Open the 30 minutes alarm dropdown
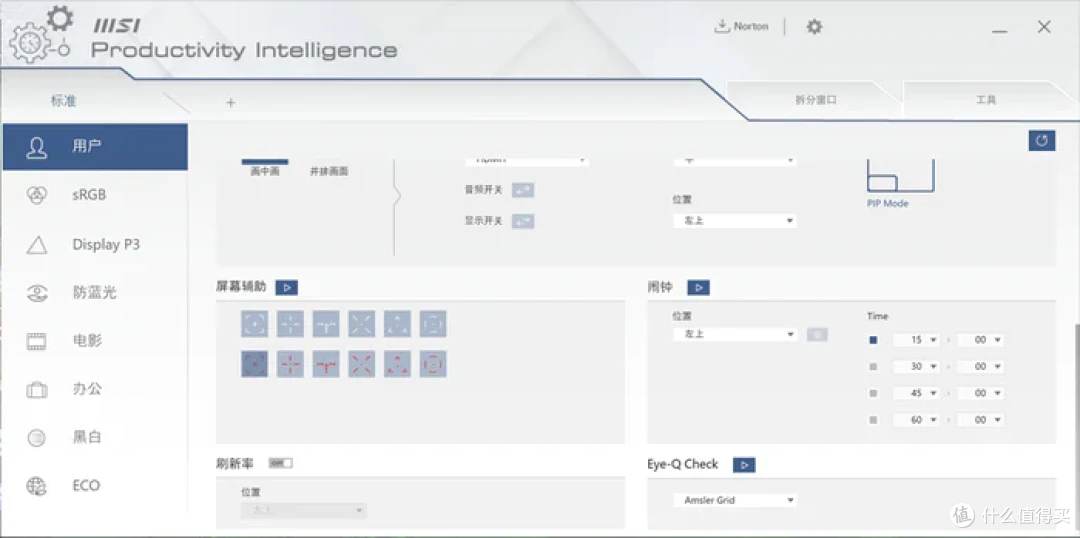This screenshot has height=538, width=1080. (x=917, y=367)
